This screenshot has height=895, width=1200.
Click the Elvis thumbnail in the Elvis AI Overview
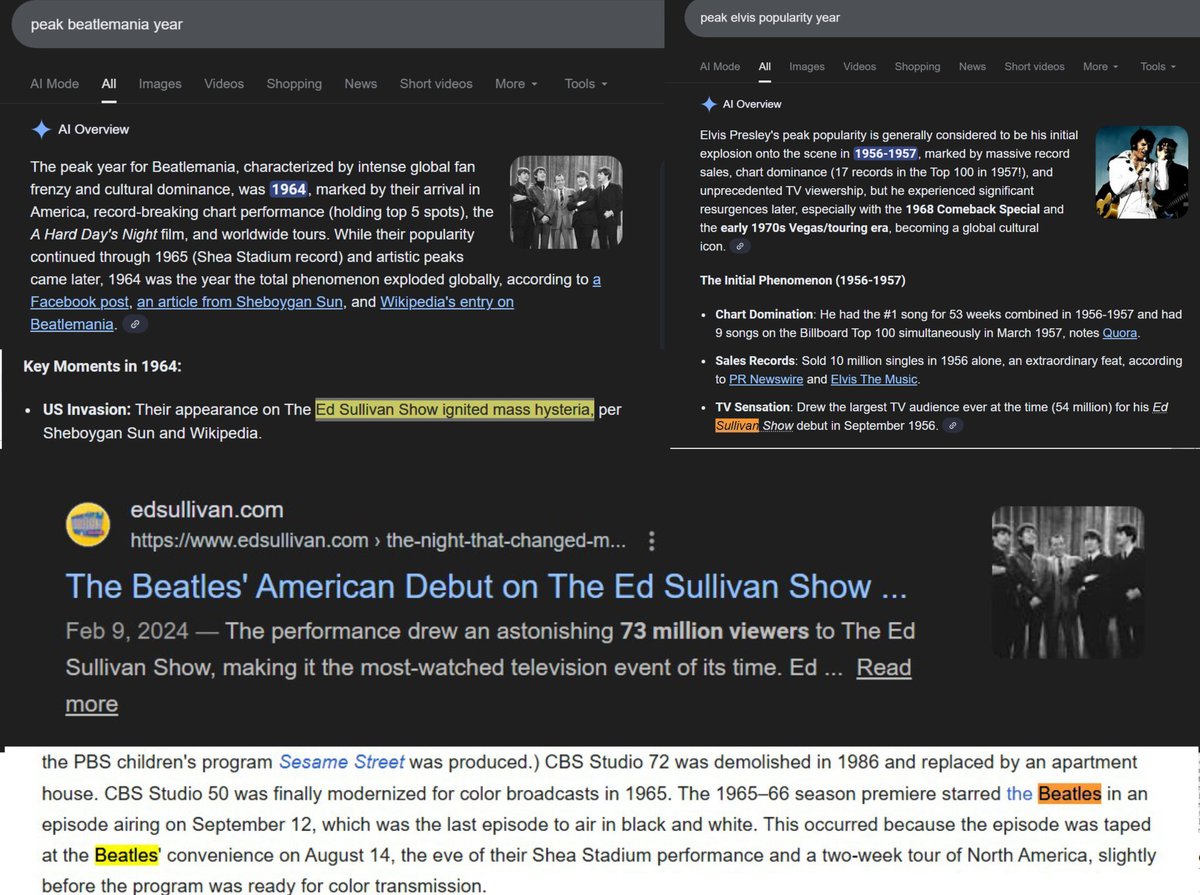[1140, 172]
